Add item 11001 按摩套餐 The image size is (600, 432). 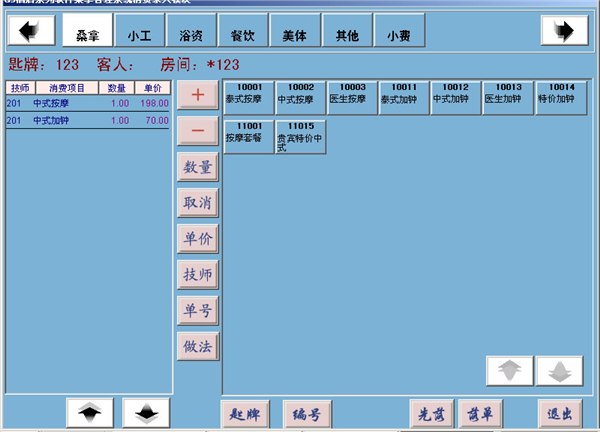pos(249,137)
